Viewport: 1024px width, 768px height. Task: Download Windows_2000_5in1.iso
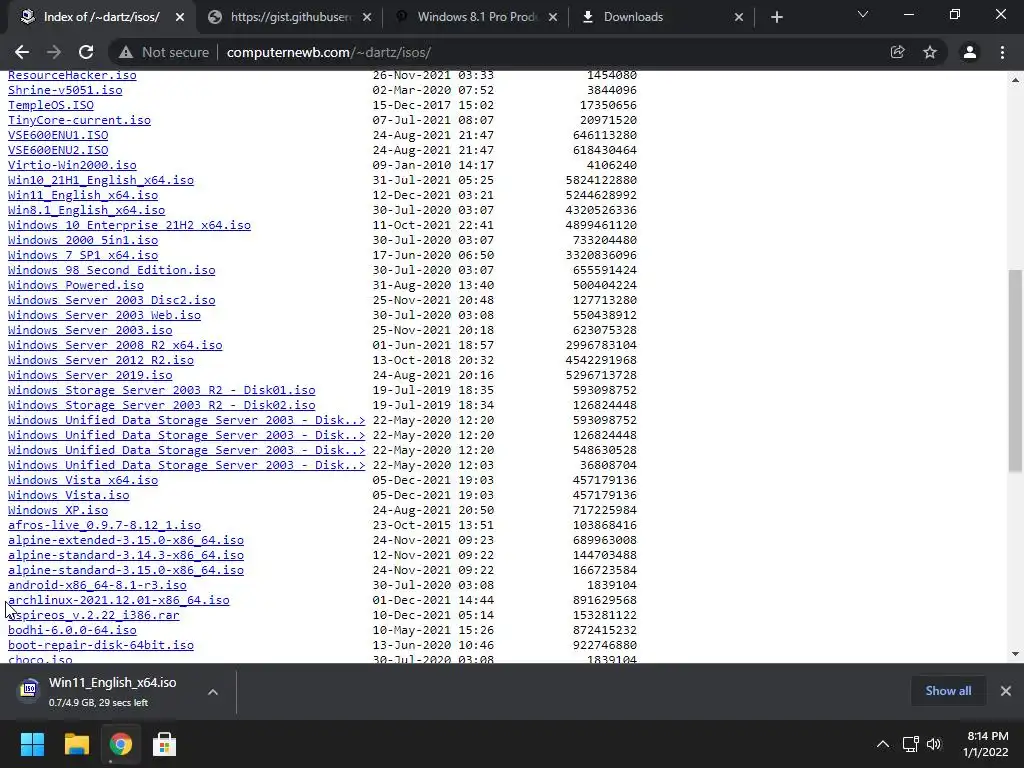pyautogui.click(x=83, y=240)
